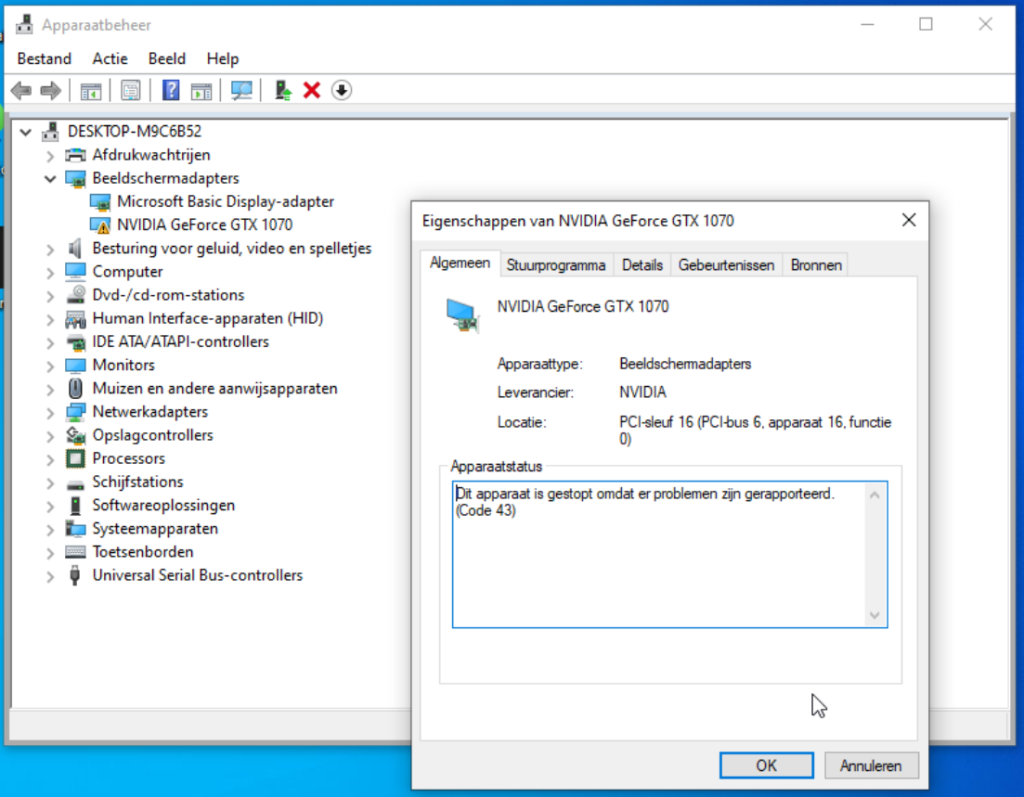Open the Actie menu

(x=110, y=59)
